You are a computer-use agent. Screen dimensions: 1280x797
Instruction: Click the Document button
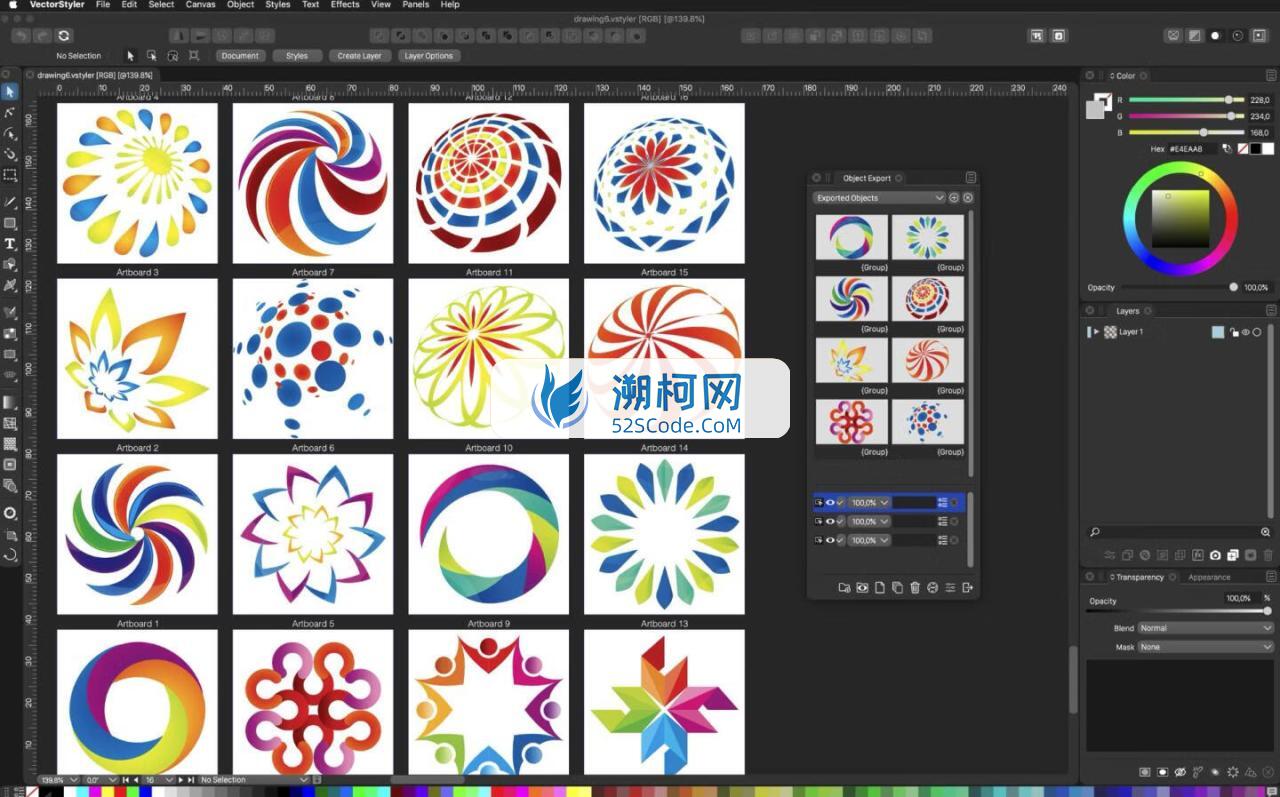coord(240,56)
